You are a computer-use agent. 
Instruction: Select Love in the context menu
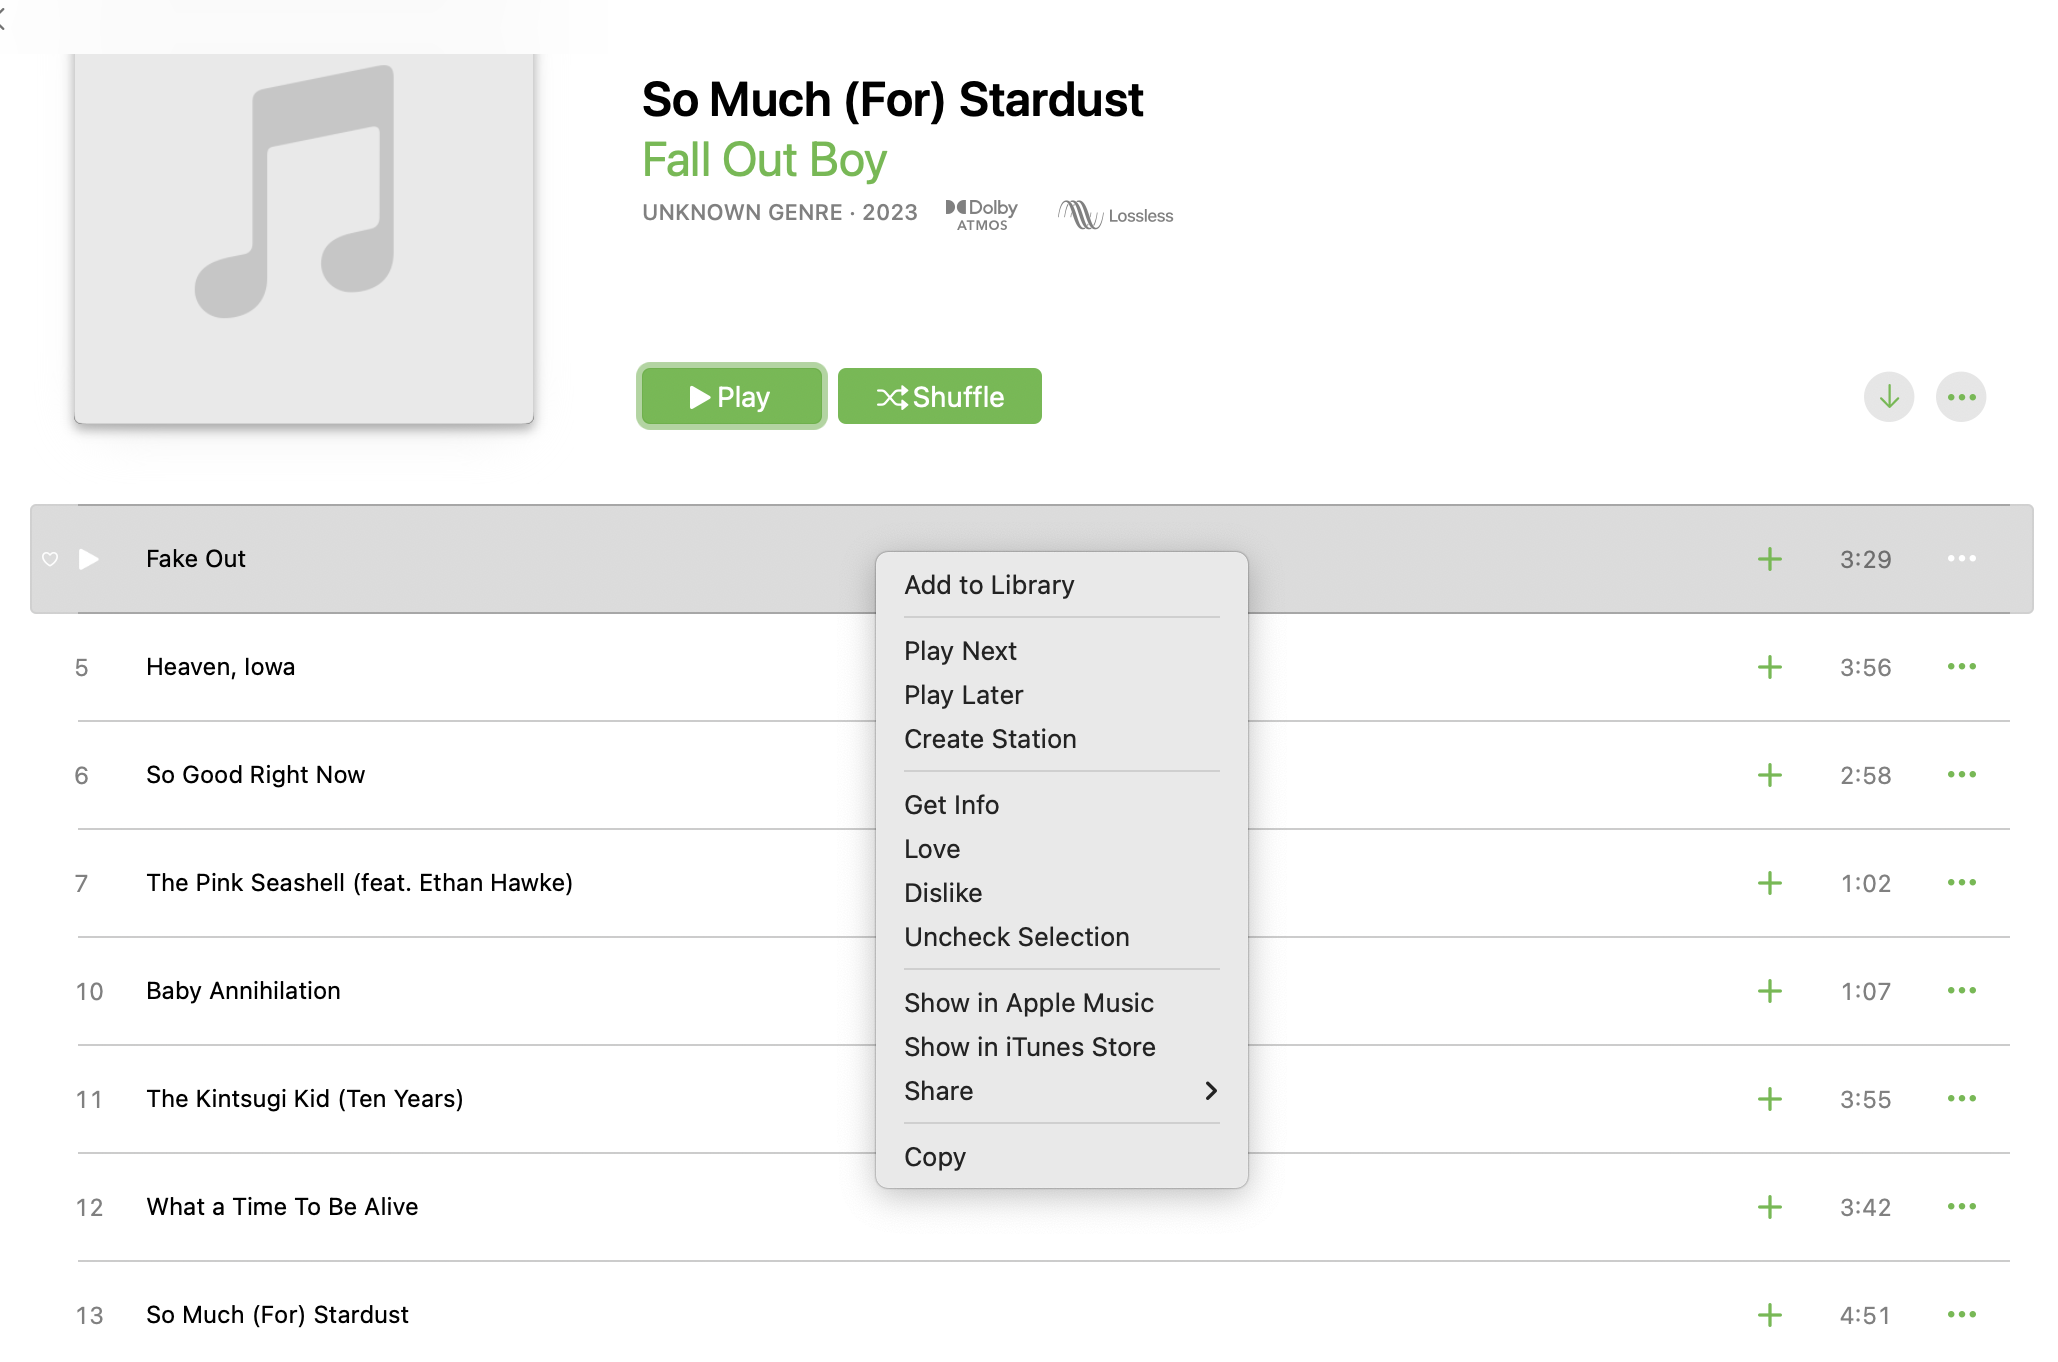point(932,849)
